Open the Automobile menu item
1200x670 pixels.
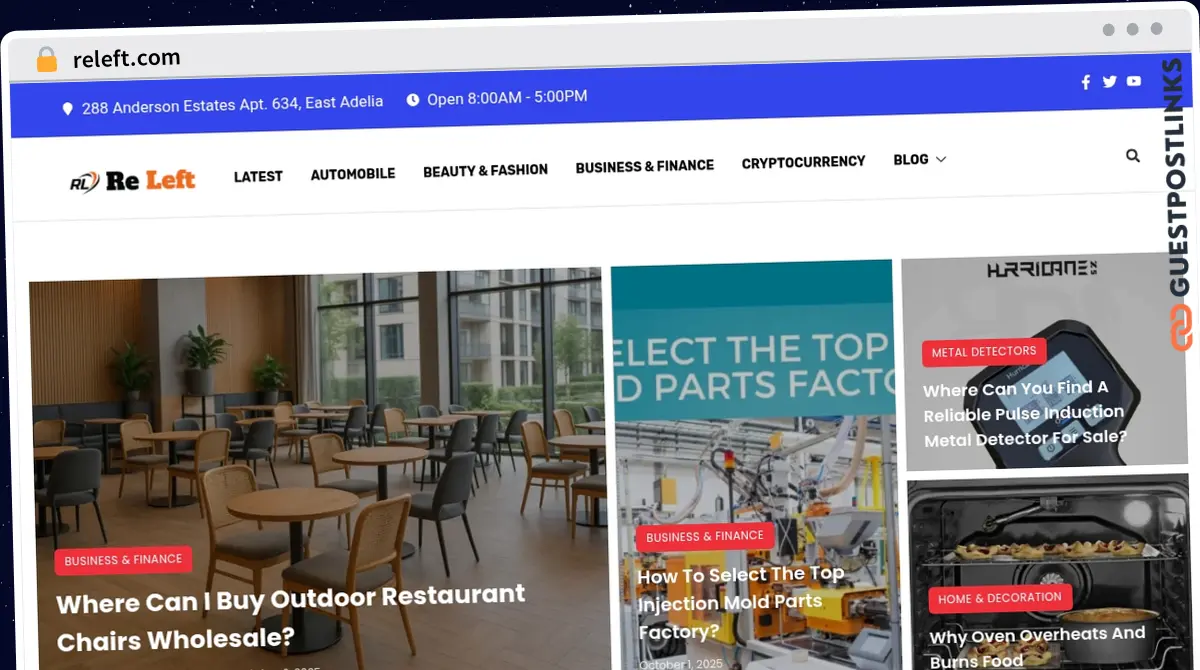353,174
